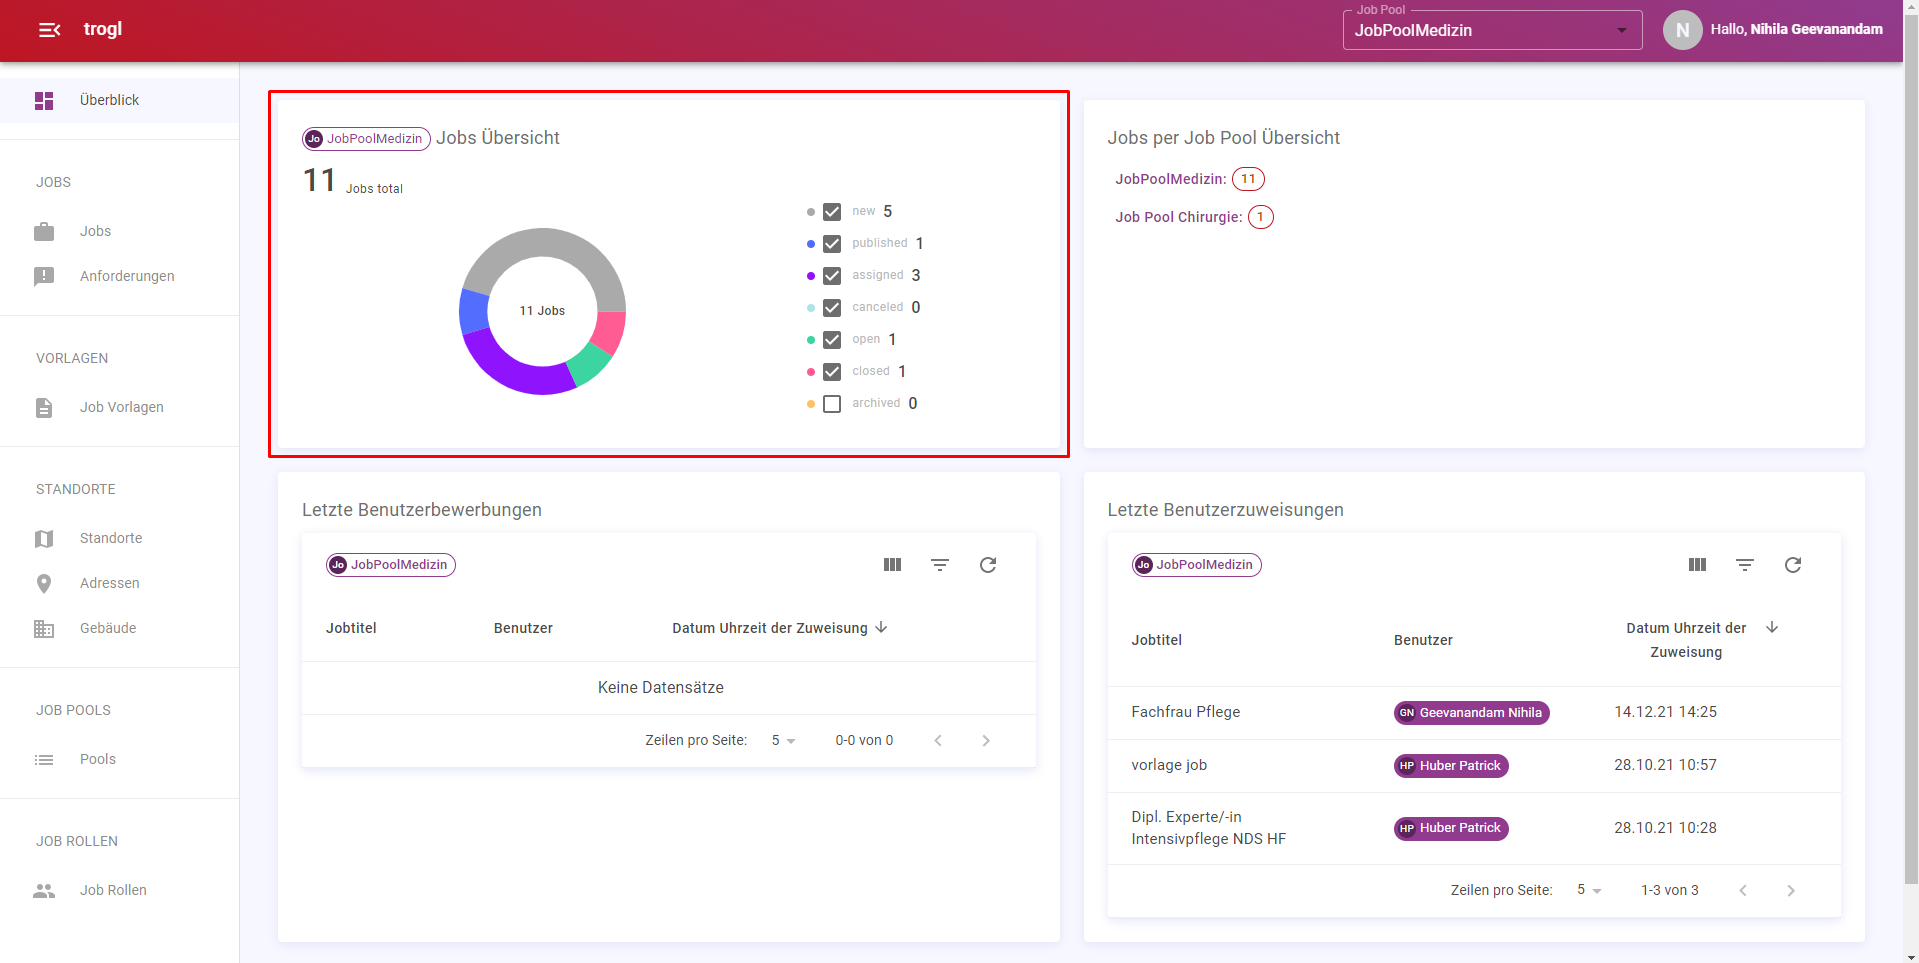Go to previous page in Benutzerzuweisungen table
Screen dimensions: 1919x963
(1743, 891)
